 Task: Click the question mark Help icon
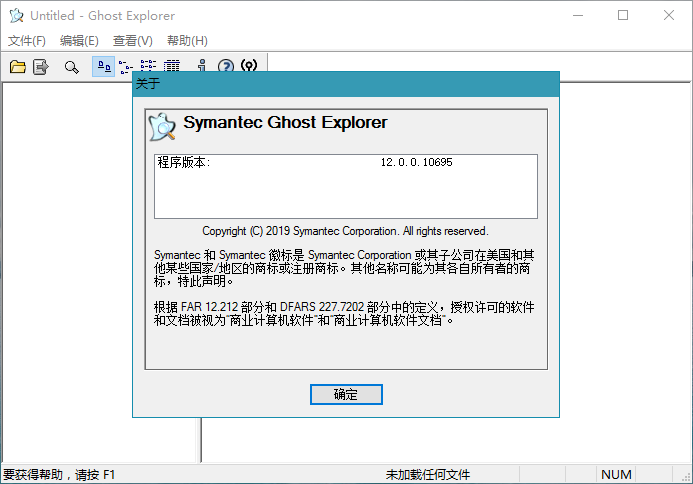pyautogui.click(x=226, y=67)
